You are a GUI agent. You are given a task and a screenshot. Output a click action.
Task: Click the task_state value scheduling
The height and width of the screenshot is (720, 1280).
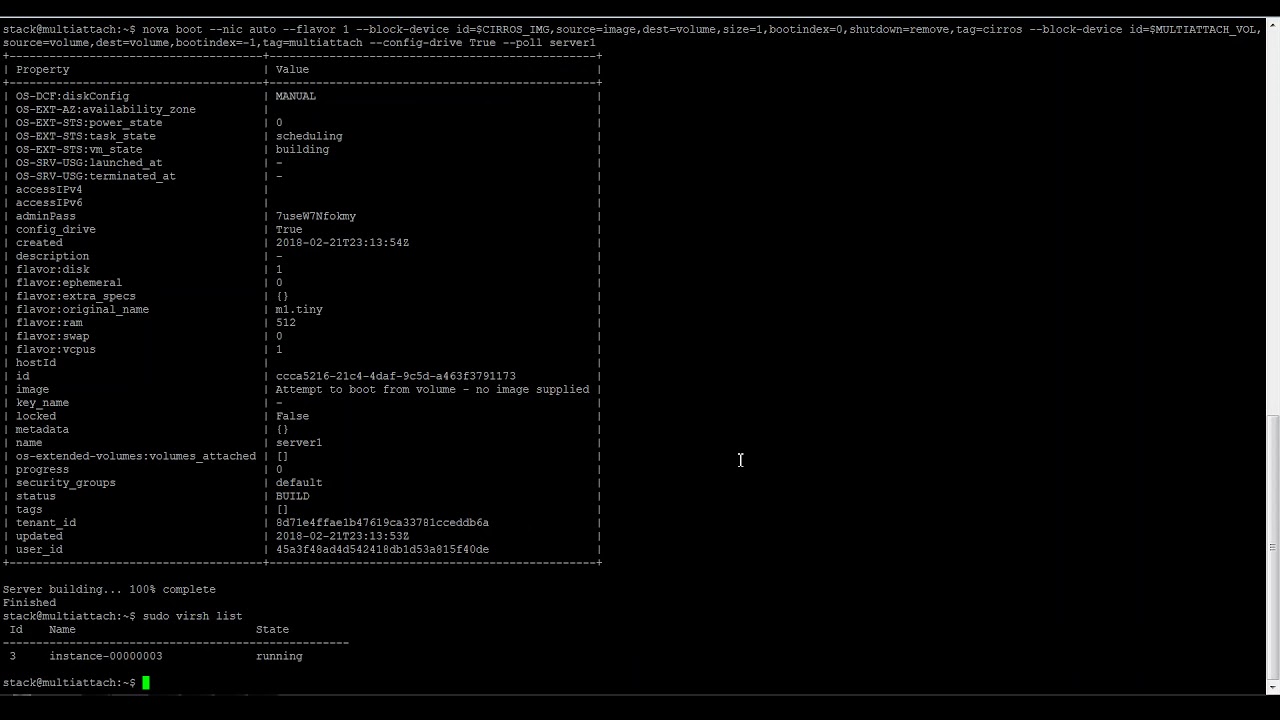point(309,136)
